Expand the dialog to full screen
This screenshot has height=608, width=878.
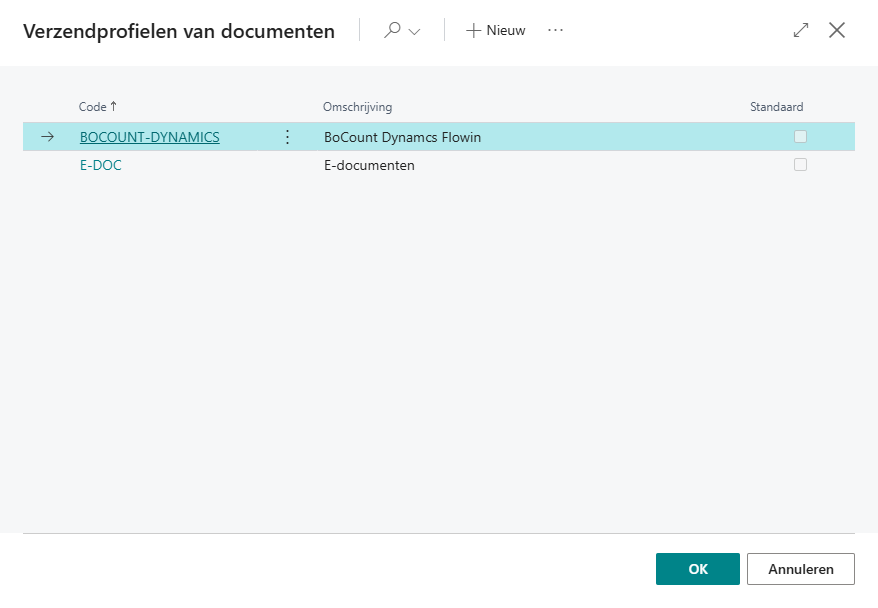click(x=801, y=30)
